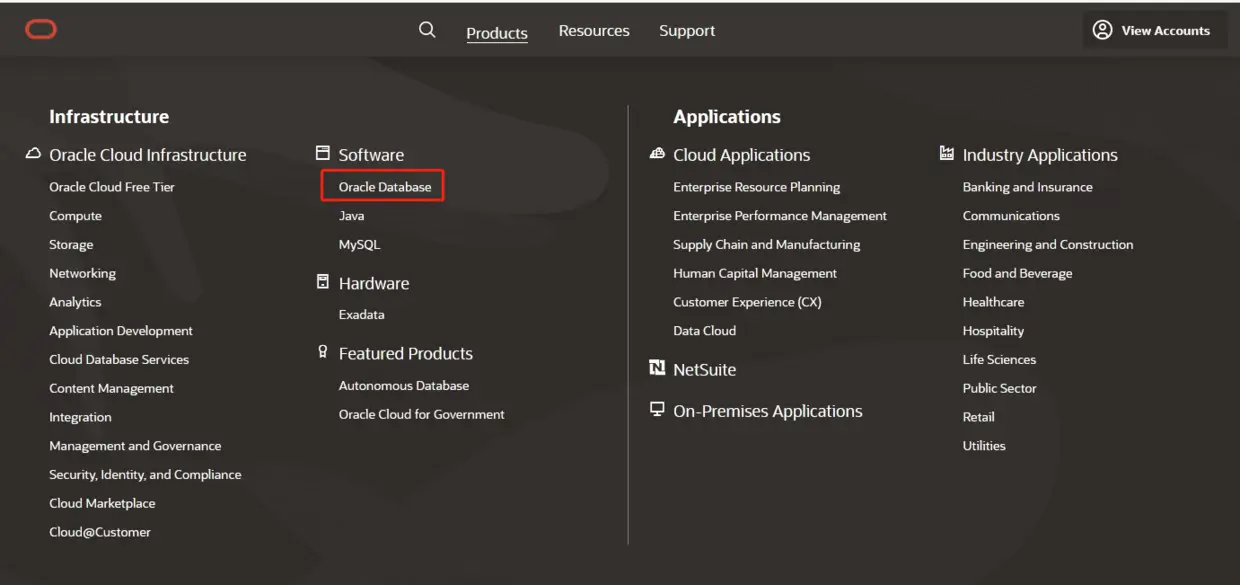Open the Oracle Database link

pyautogui.click(x=385, y=187)
